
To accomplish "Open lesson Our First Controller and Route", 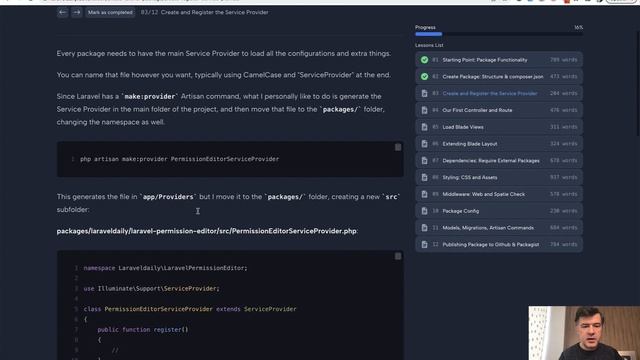I will (499, 110).
